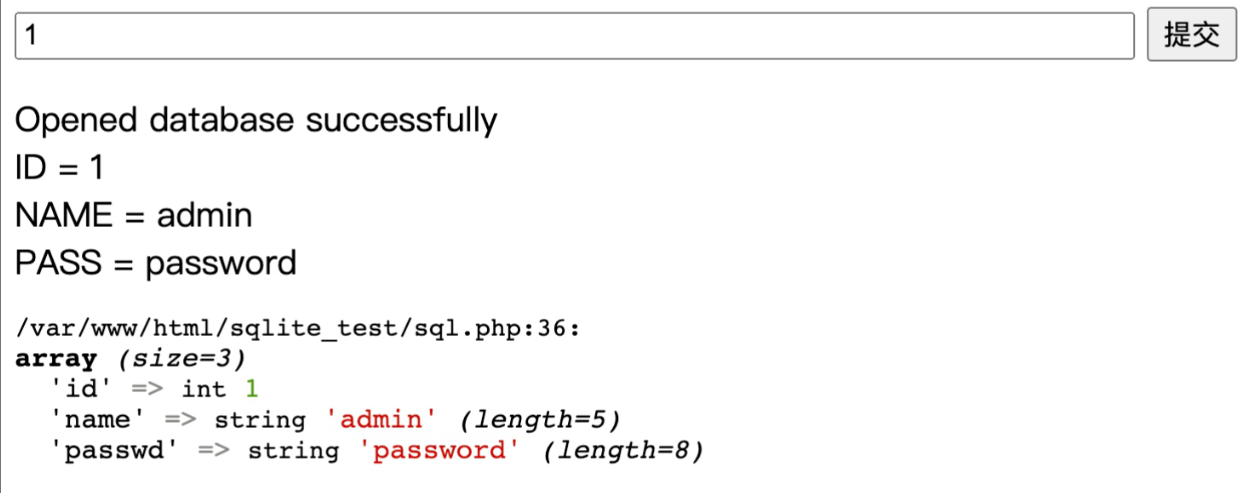Click the text input field containing 1
The height and width of the screenshot is (493, 1251).
[575, 36]
